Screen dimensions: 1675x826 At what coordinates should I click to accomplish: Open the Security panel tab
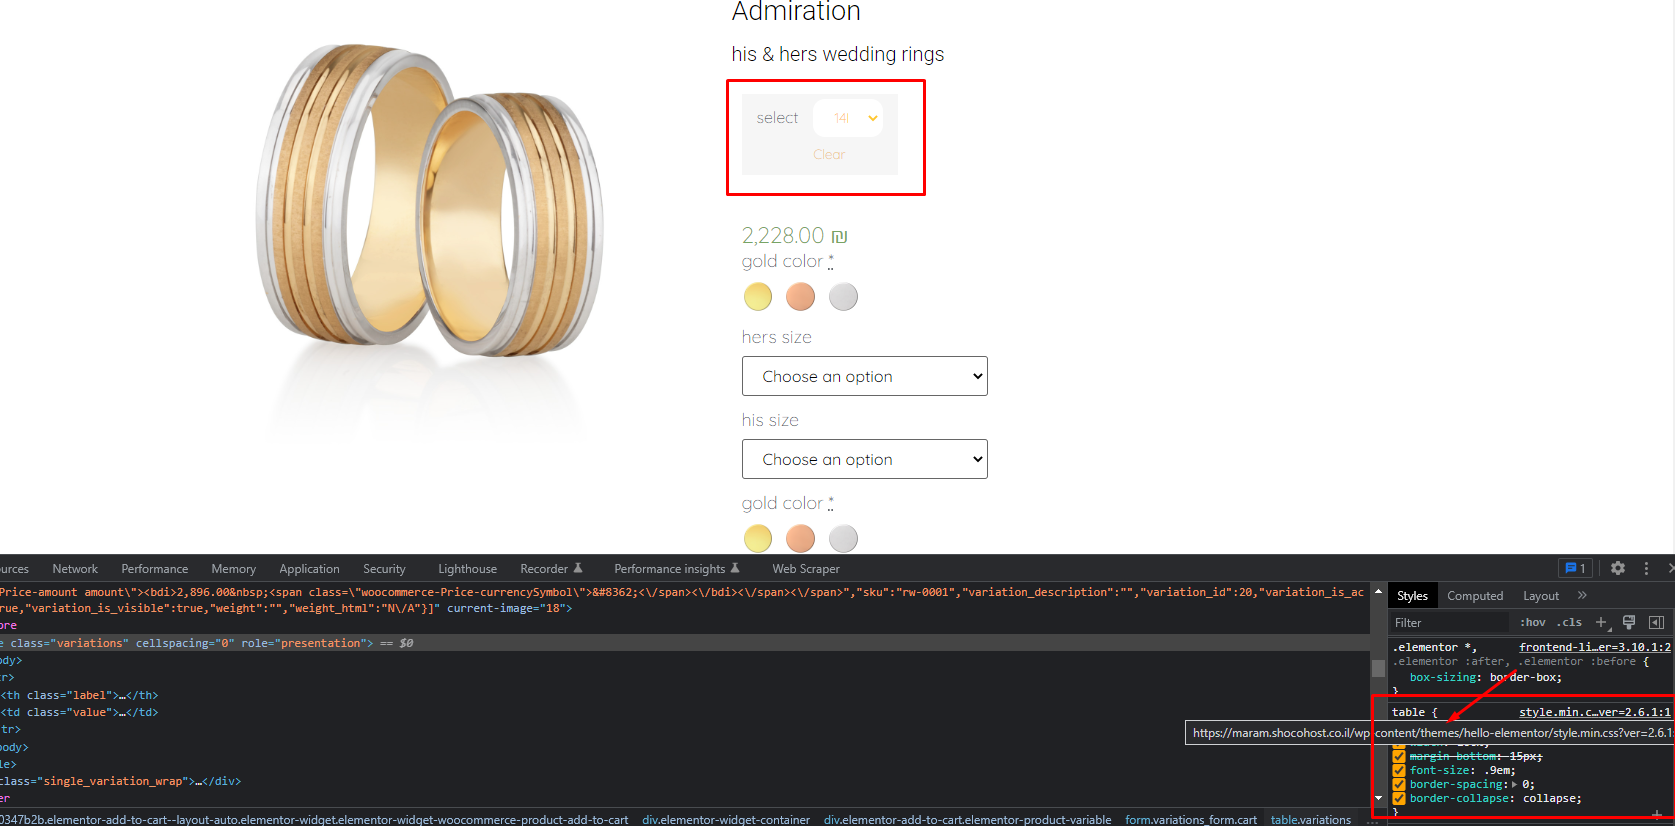(384, 568)
